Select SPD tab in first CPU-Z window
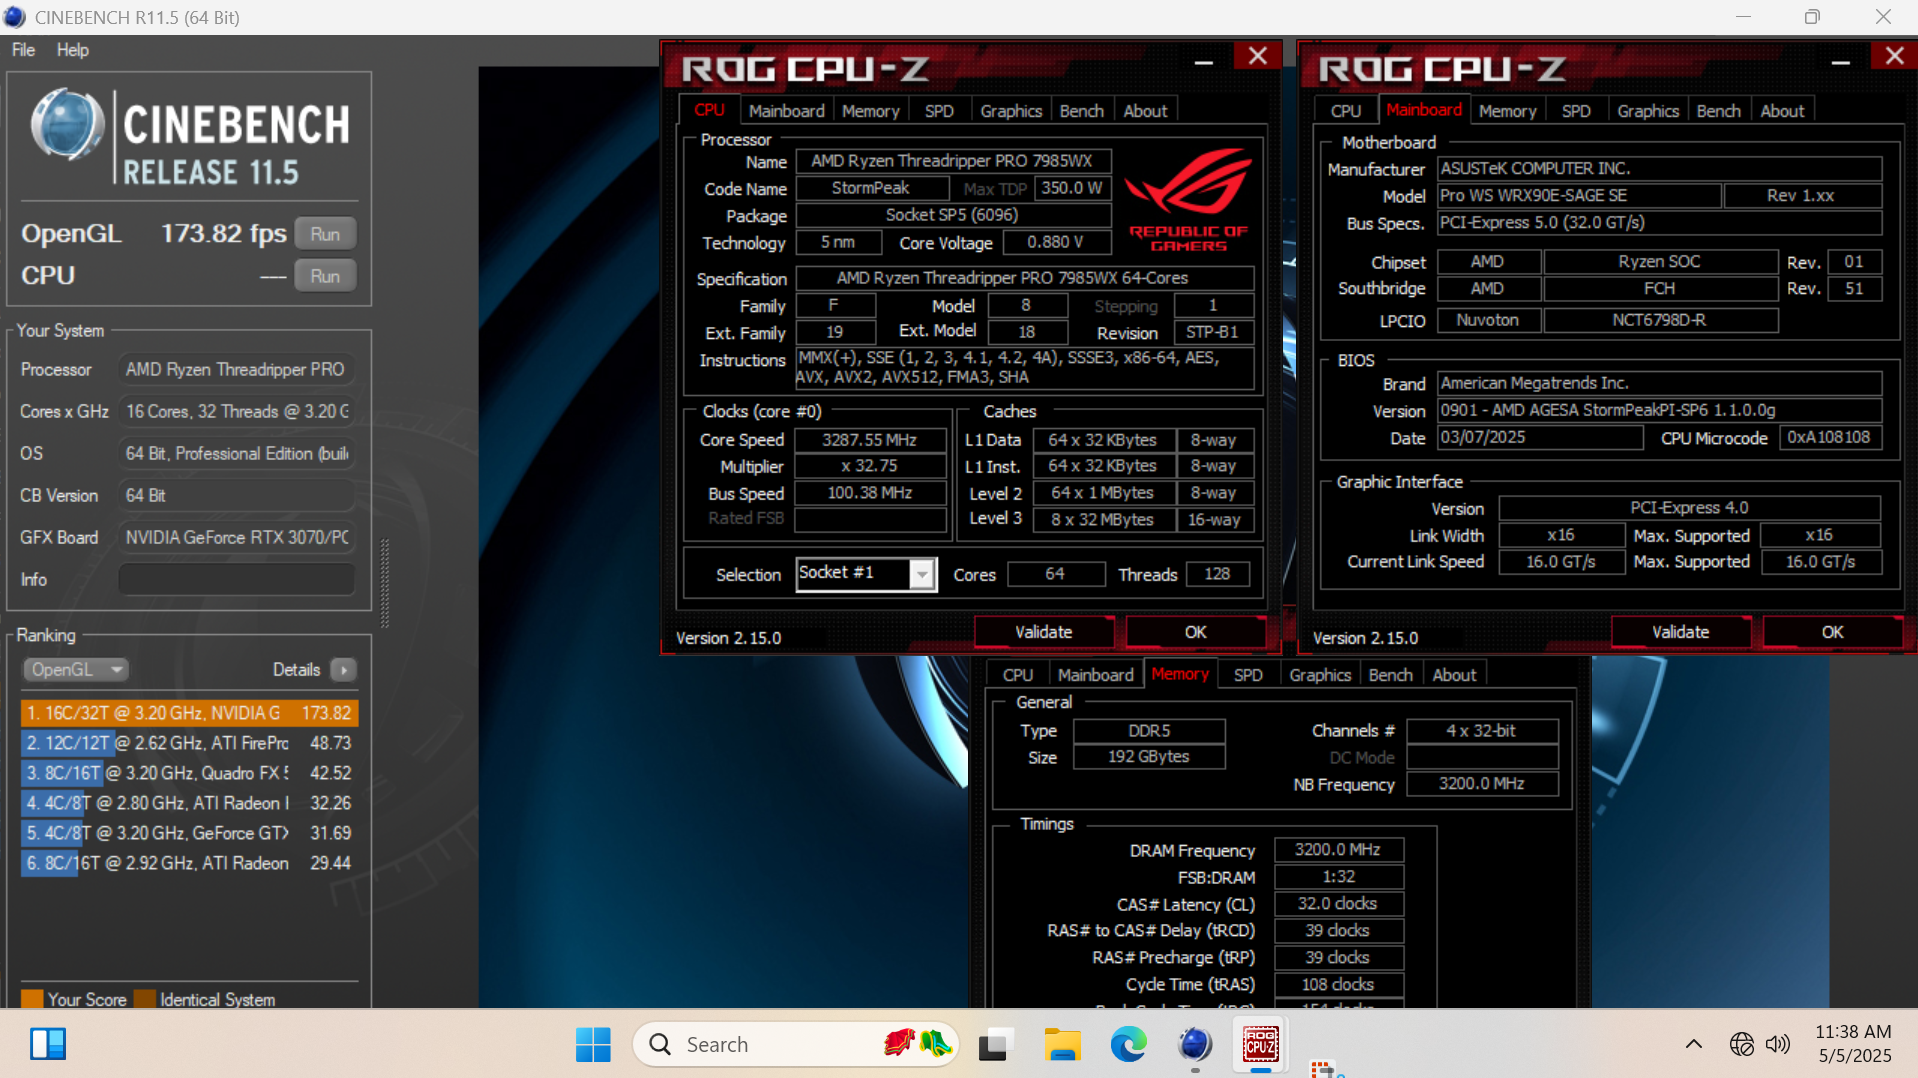1918x1078 pixels. click(939, 111)
